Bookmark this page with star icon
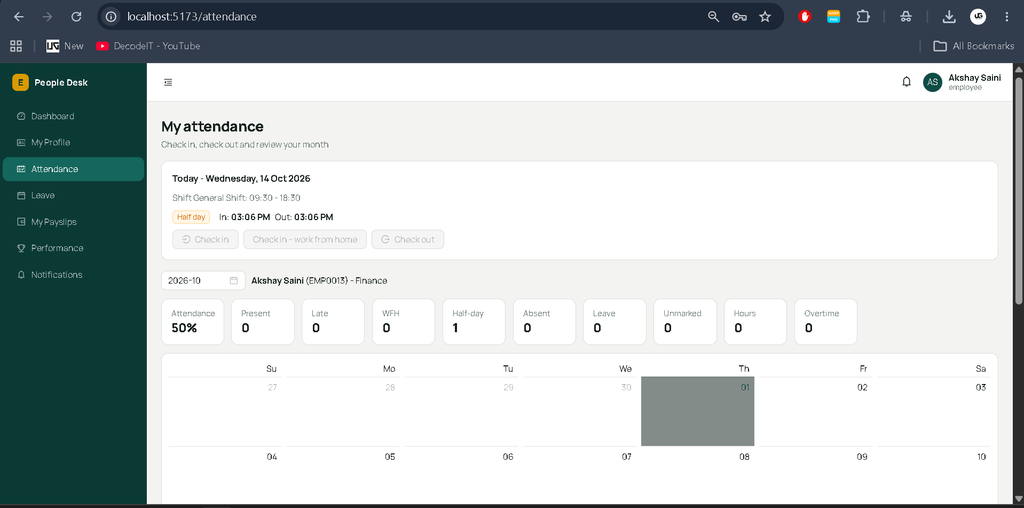The image size is (1024, 508). coord(765,17)
